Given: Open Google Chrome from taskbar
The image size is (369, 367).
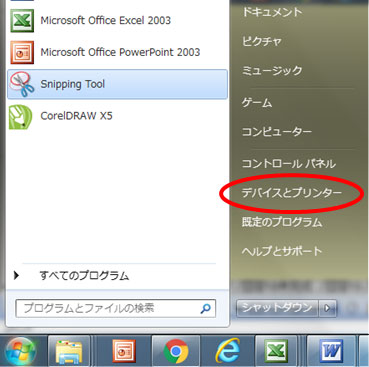Looking at the screenshot, I should coord(176,351).
